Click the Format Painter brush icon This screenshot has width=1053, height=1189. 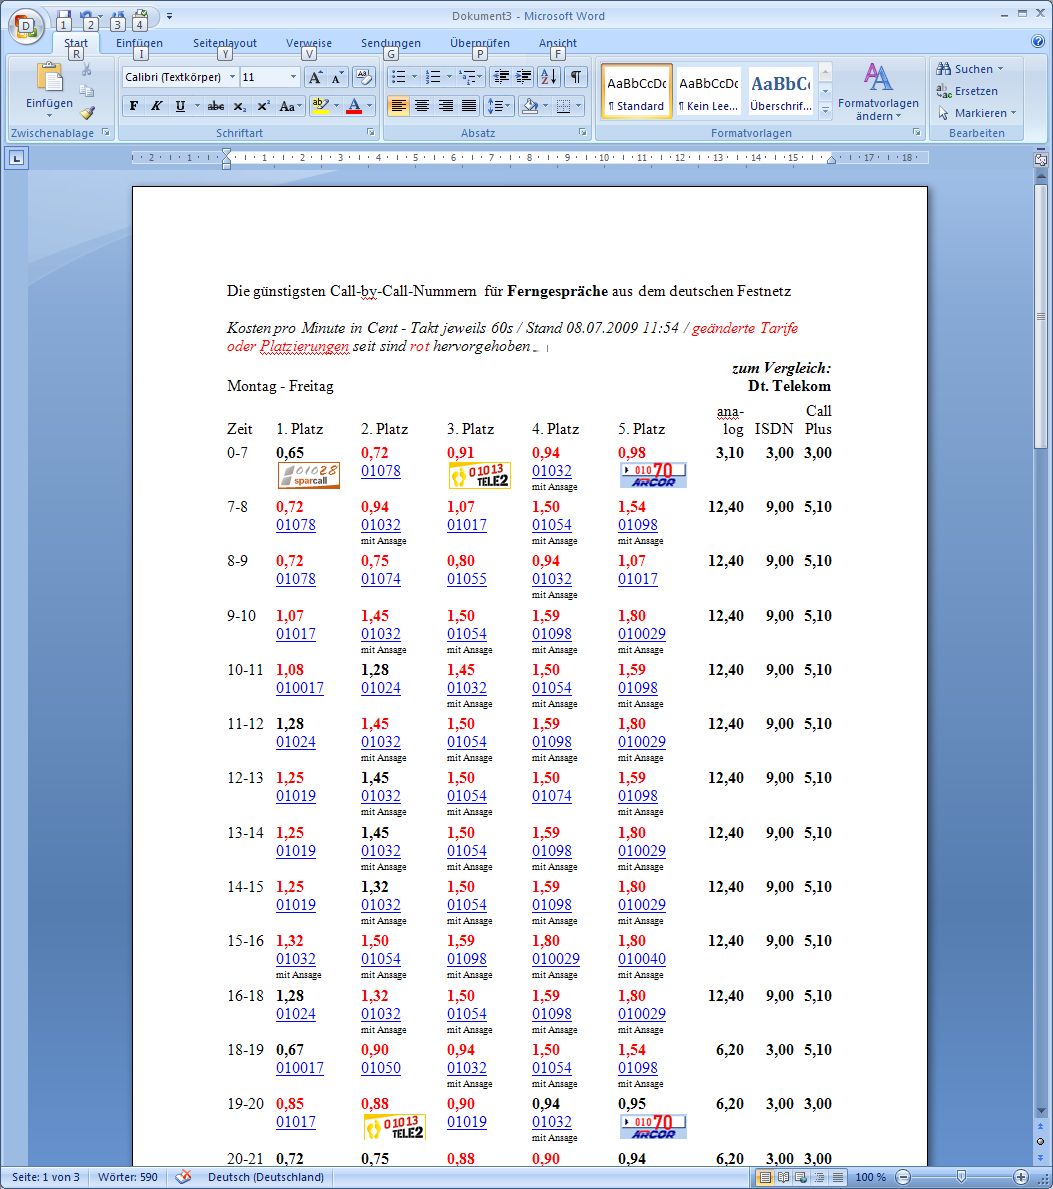coord(87,113)
